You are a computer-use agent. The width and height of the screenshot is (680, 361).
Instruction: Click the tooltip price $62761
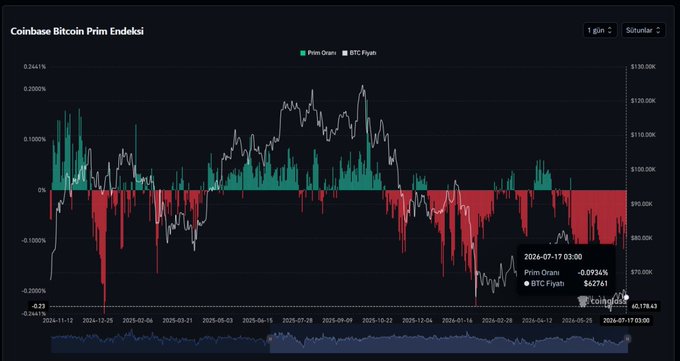point(596,284)
